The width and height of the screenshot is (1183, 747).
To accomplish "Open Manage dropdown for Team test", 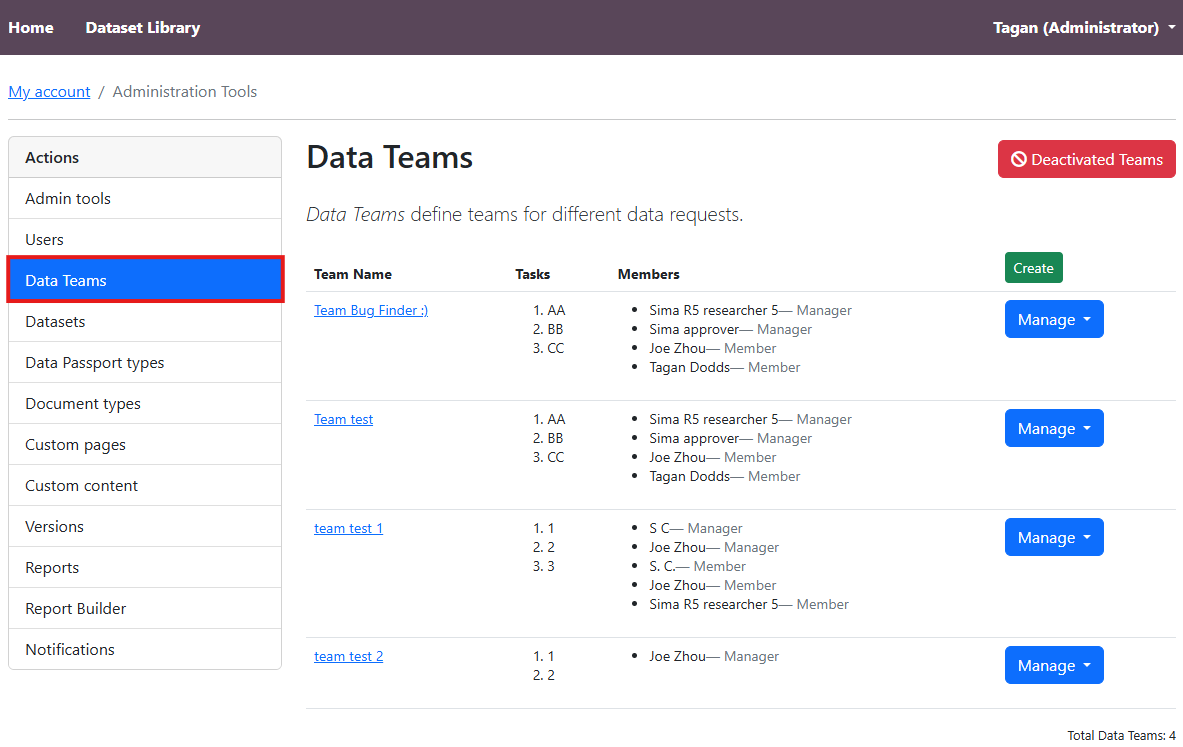I will coord(1054,429).
